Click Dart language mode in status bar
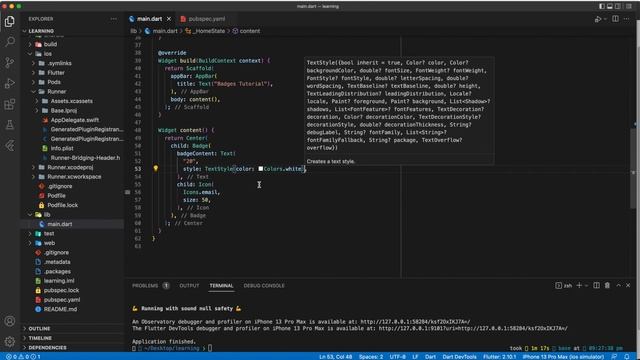 [430, 357]
